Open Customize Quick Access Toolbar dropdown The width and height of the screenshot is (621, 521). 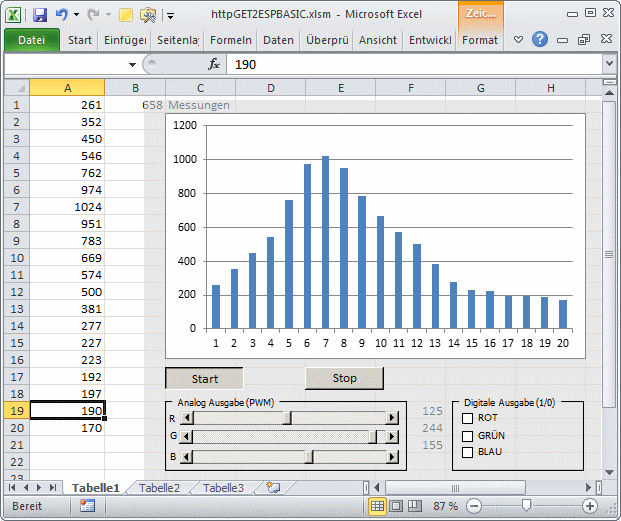(170, 16)
